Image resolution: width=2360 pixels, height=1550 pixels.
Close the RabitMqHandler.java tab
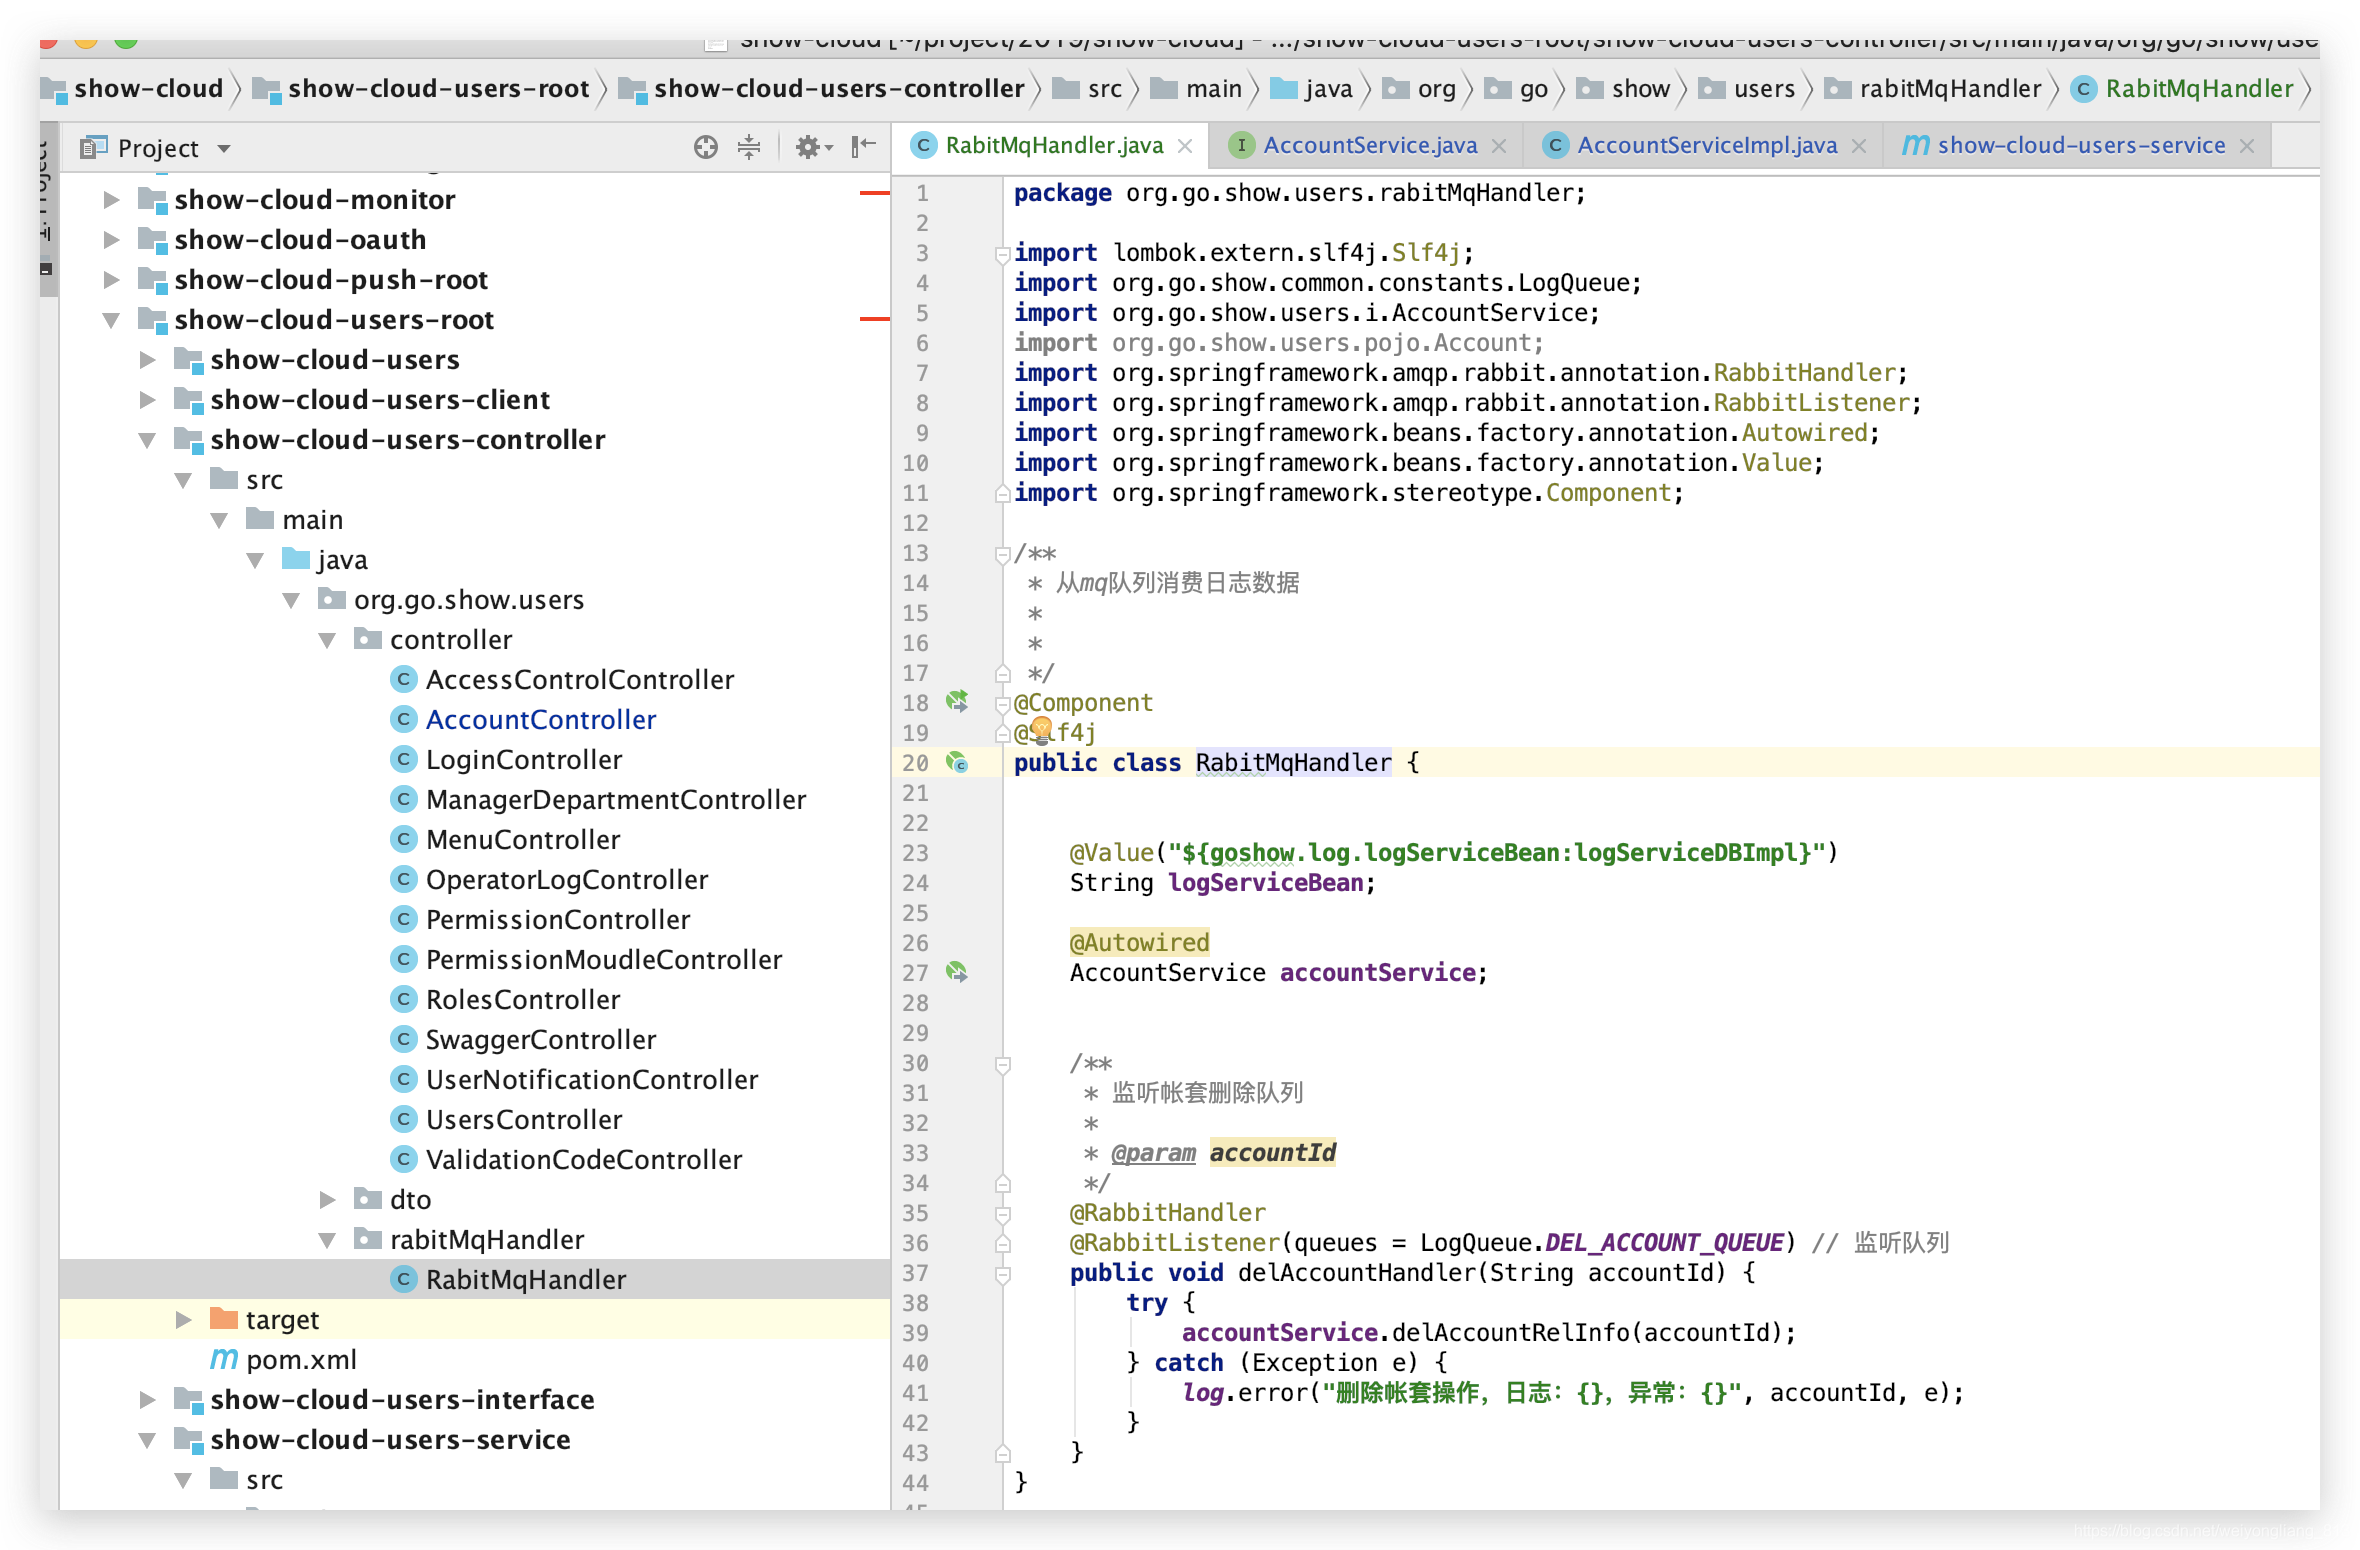1186,147
